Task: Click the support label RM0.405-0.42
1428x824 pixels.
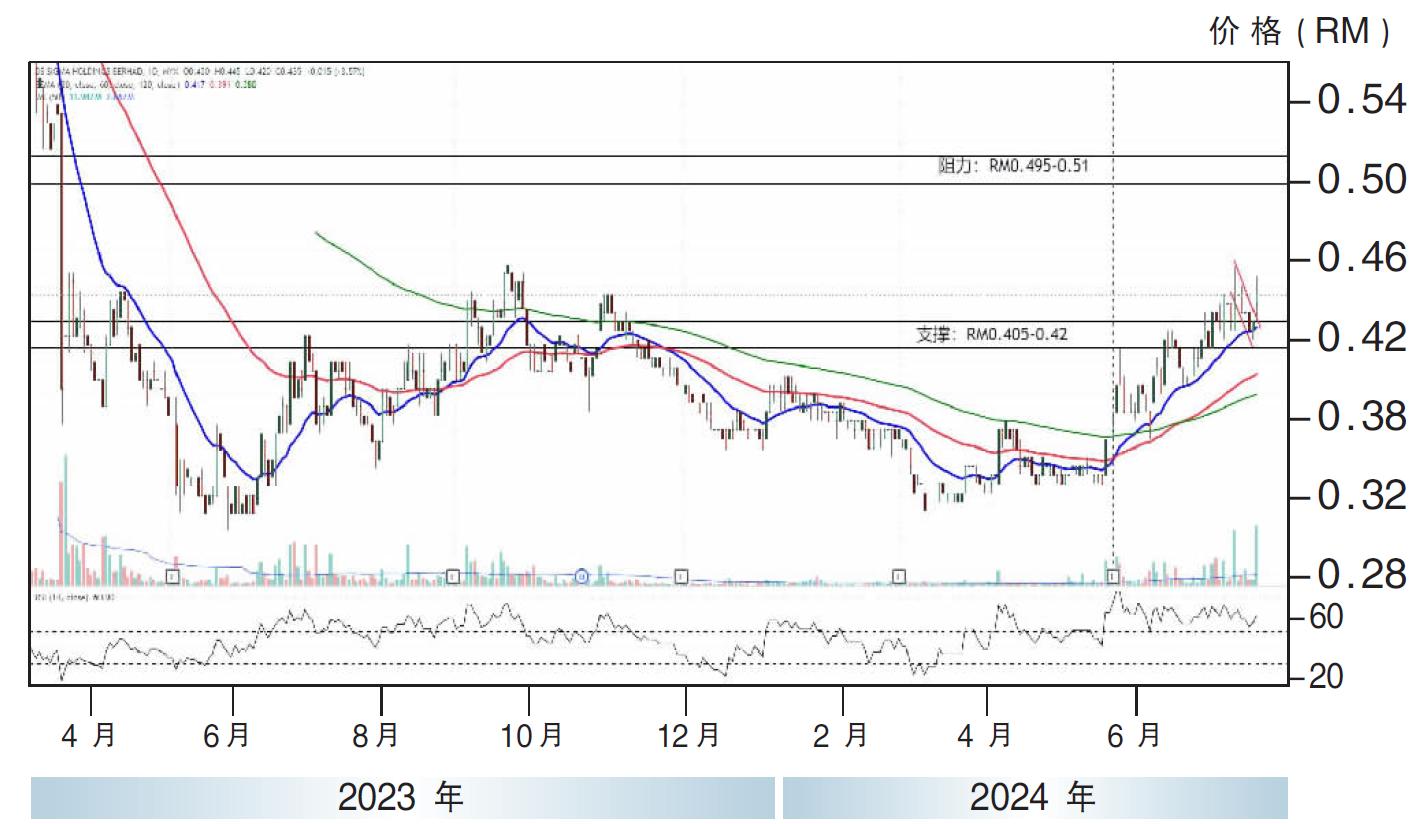Action: pos(992,334)
